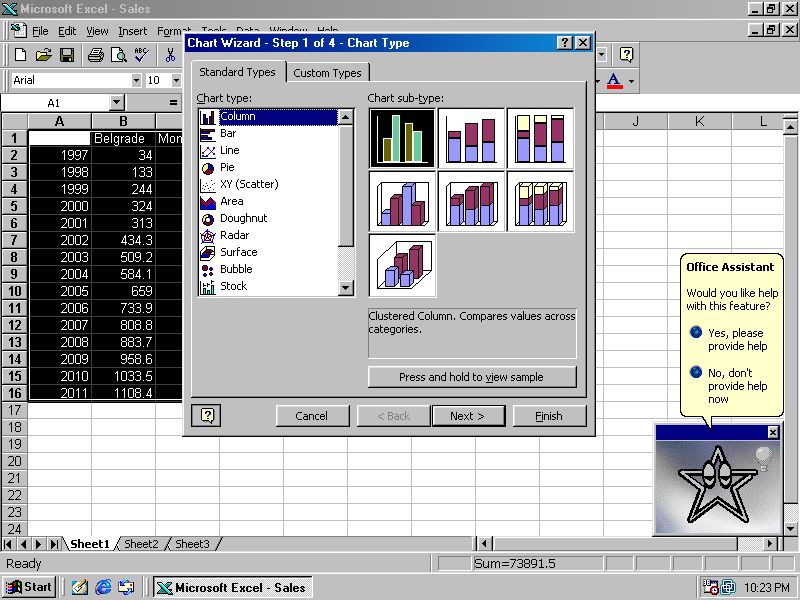Viewport: 800px width, 600px height.
Task: Switch to the Custom Types tab
Action: coord(328,72)
